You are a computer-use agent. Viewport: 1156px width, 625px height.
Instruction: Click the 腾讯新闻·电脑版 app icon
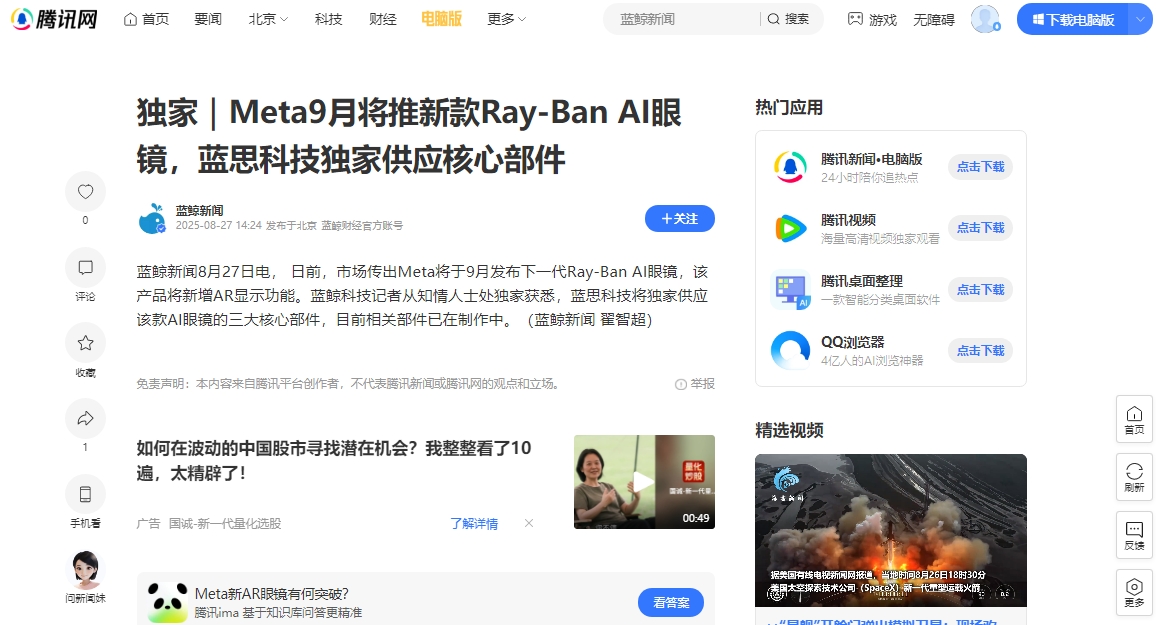[x=790, y=167]
